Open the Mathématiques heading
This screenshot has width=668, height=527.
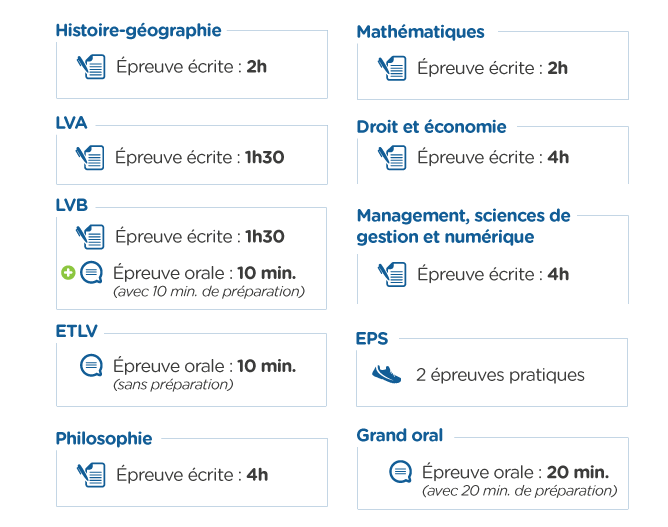click(x=420, y=32)
